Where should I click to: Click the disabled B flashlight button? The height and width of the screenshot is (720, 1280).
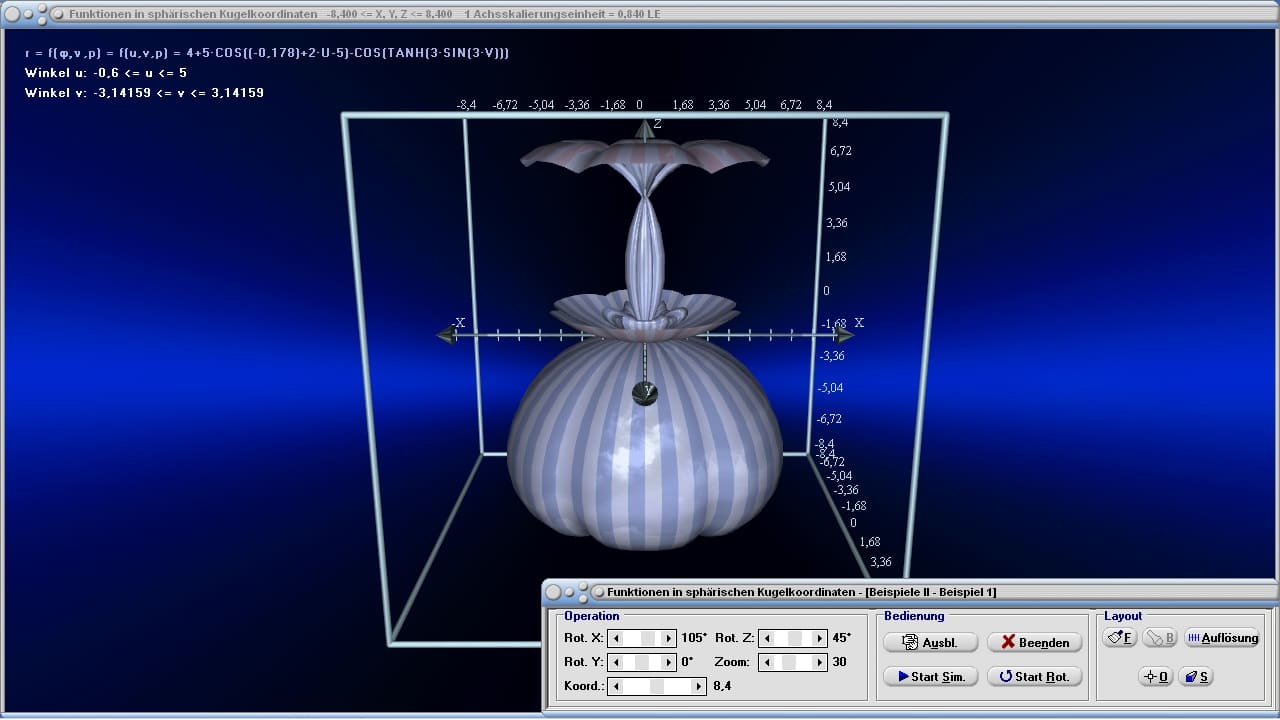pyautogui.click(x=1159, y=637)
